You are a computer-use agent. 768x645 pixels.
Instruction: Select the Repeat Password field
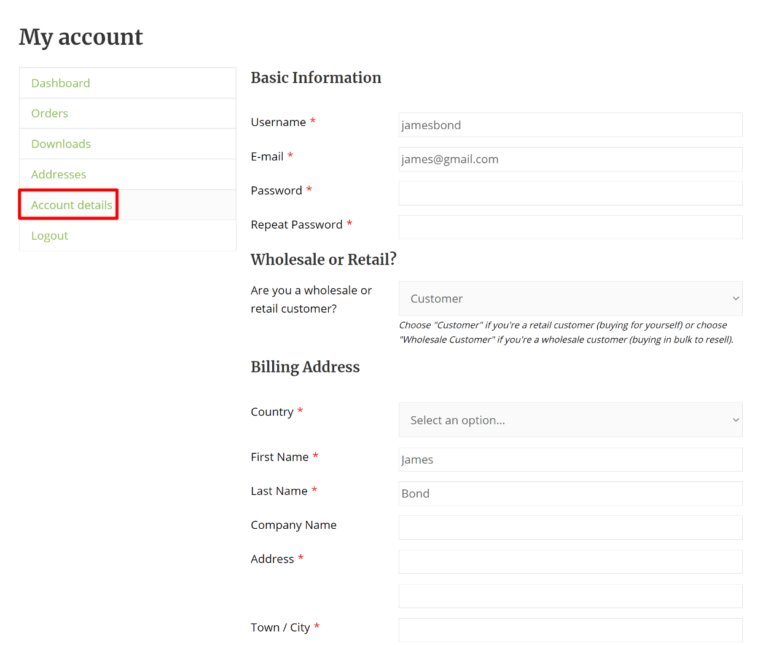570,227
